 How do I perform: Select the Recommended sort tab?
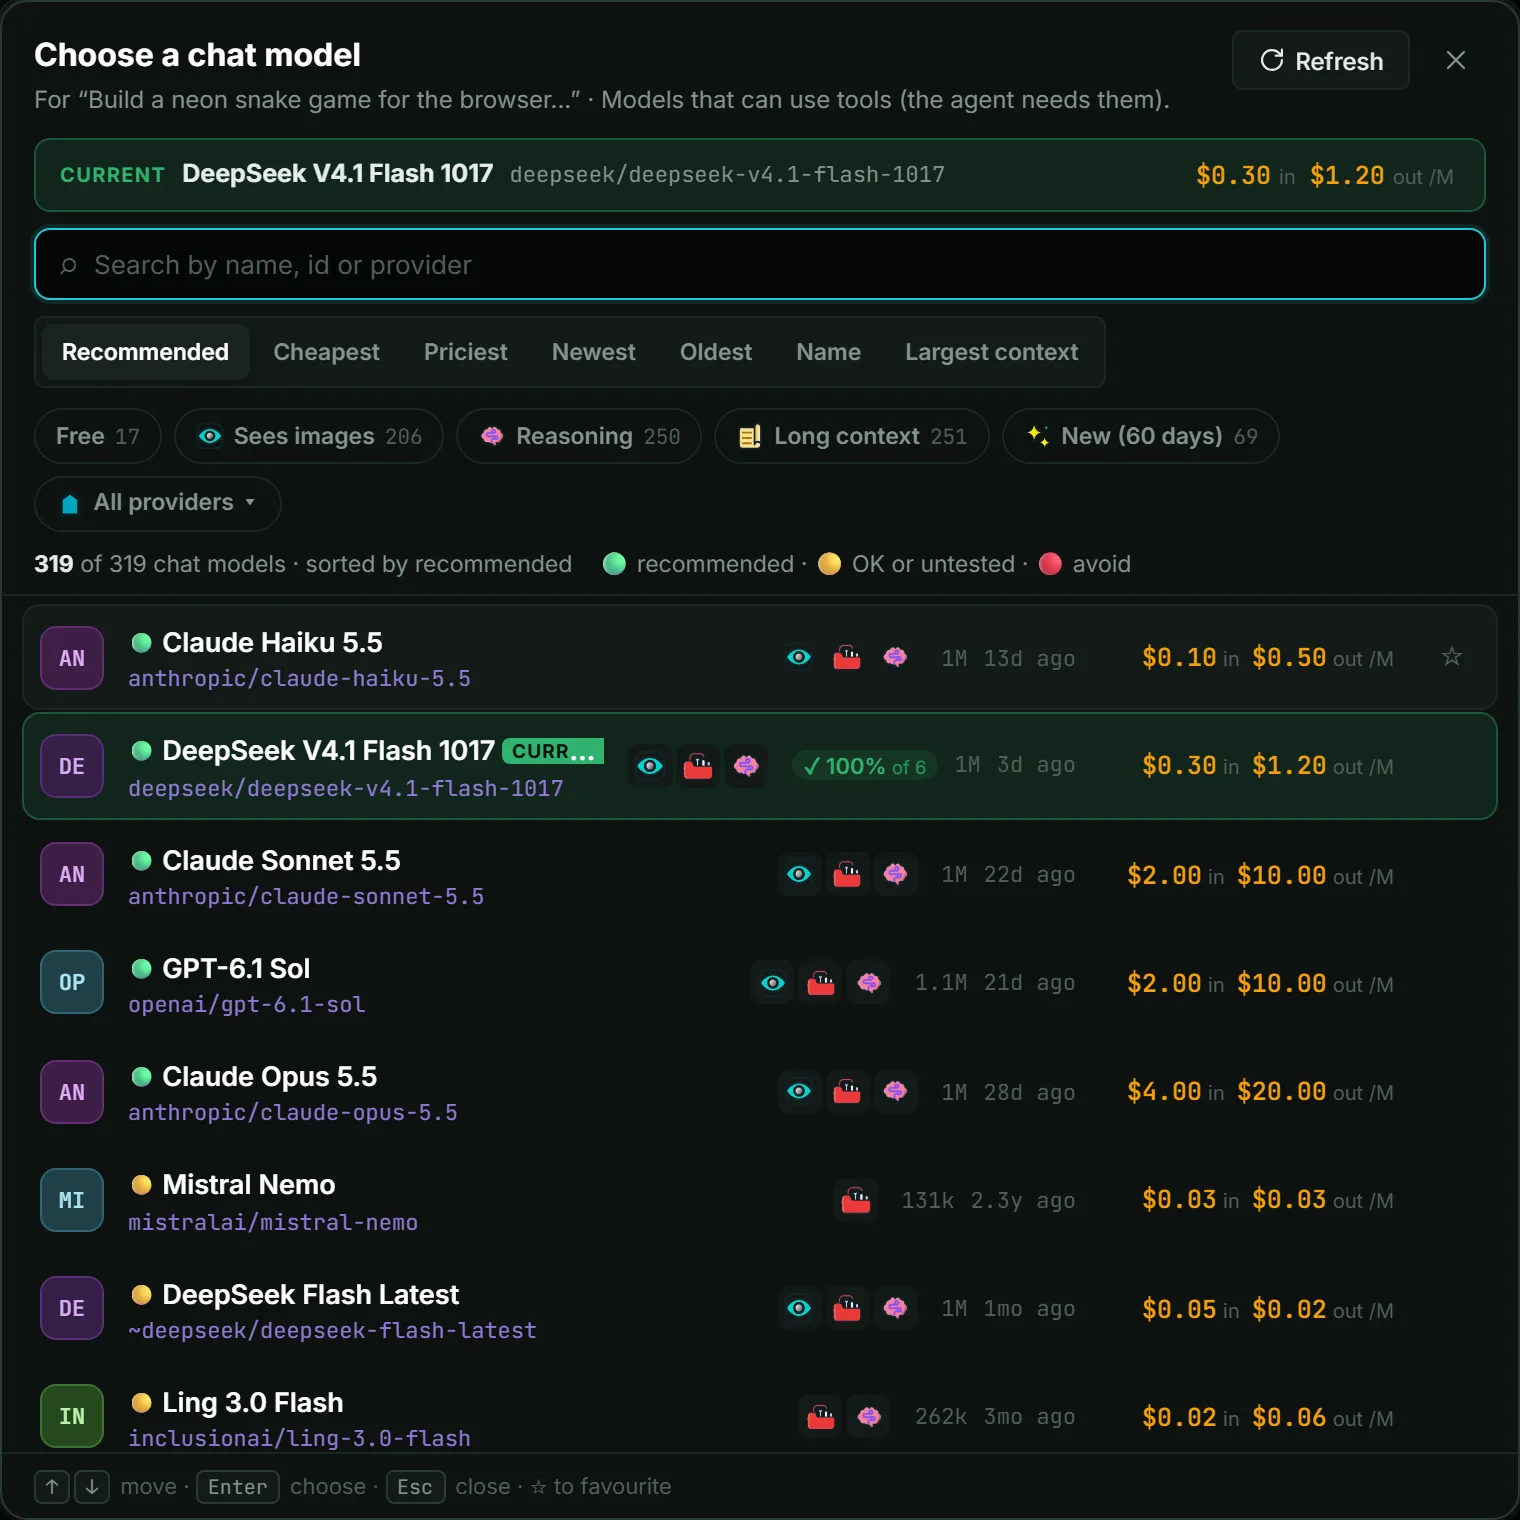146,352
